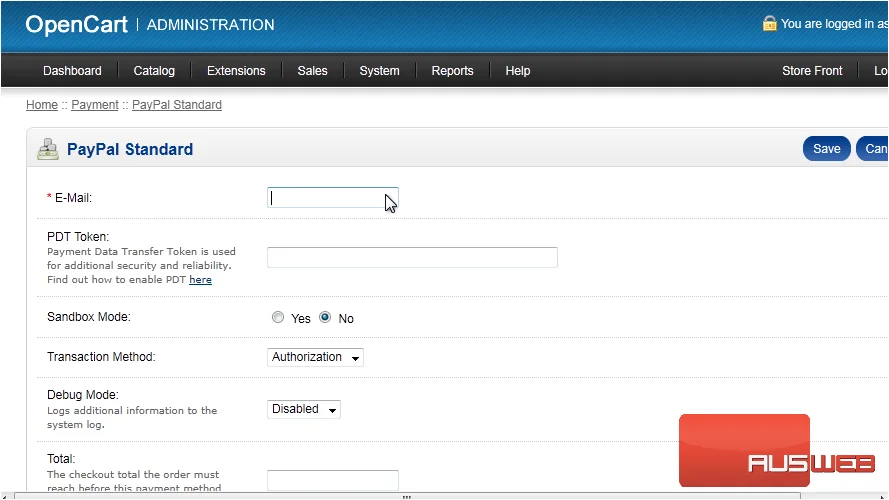Viewport: 889px width, 500px height.
Task: Open the Reports menu
Action: pos(452,71)
